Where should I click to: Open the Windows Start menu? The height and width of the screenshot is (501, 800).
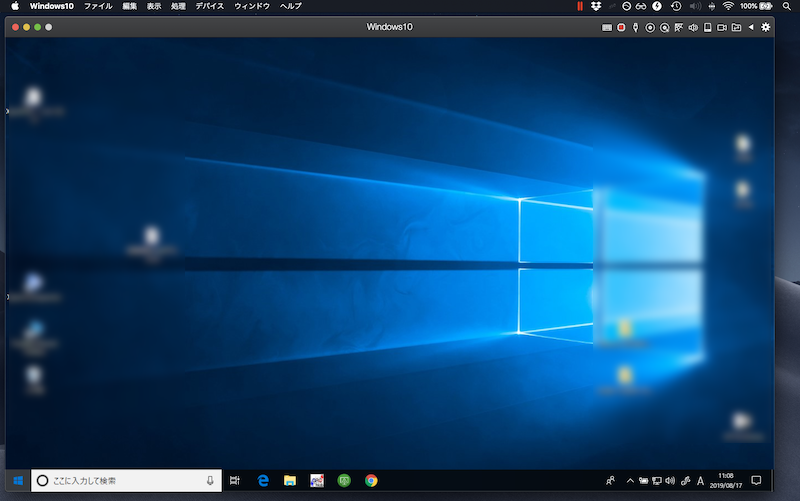tap(17, 480)
